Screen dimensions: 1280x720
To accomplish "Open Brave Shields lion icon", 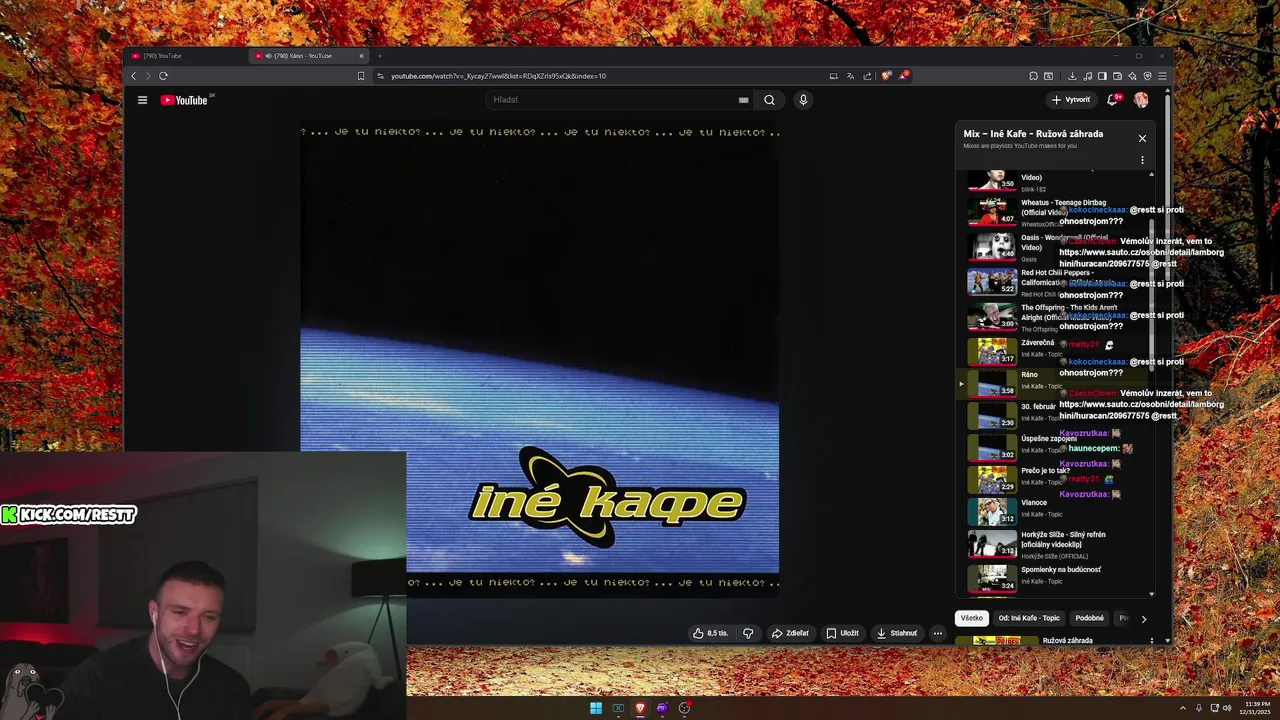I will 885,76.
